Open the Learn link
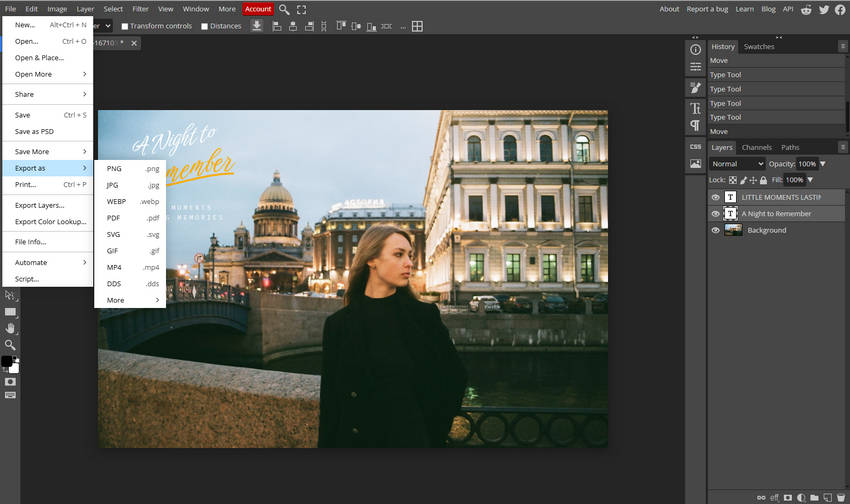850x504 pixels. pos(744,9)
